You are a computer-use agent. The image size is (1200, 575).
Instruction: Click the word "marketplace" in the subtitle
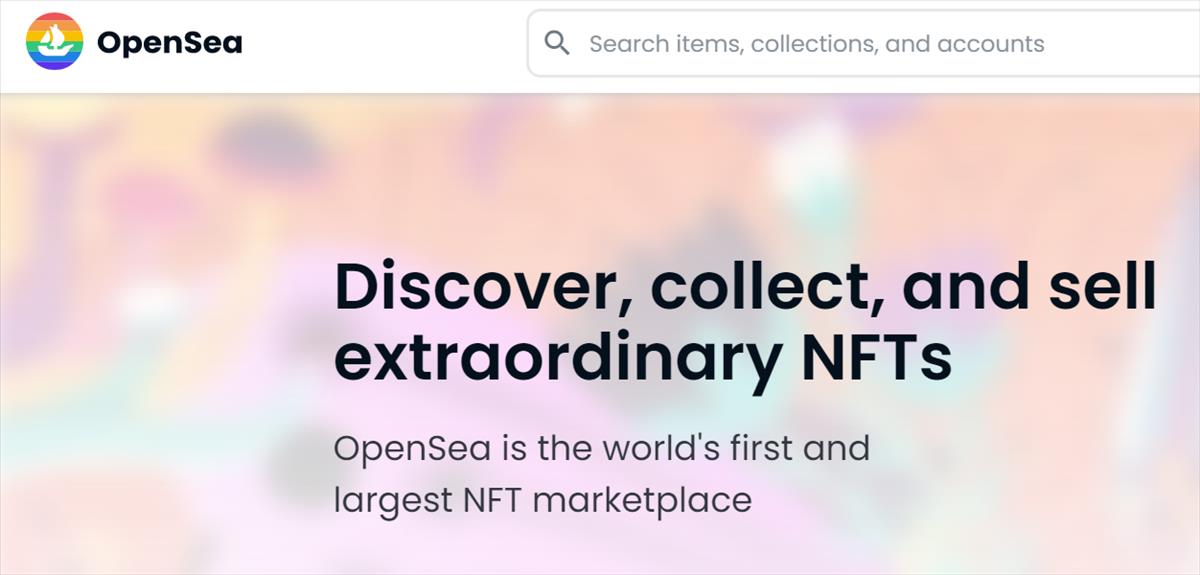641,499
